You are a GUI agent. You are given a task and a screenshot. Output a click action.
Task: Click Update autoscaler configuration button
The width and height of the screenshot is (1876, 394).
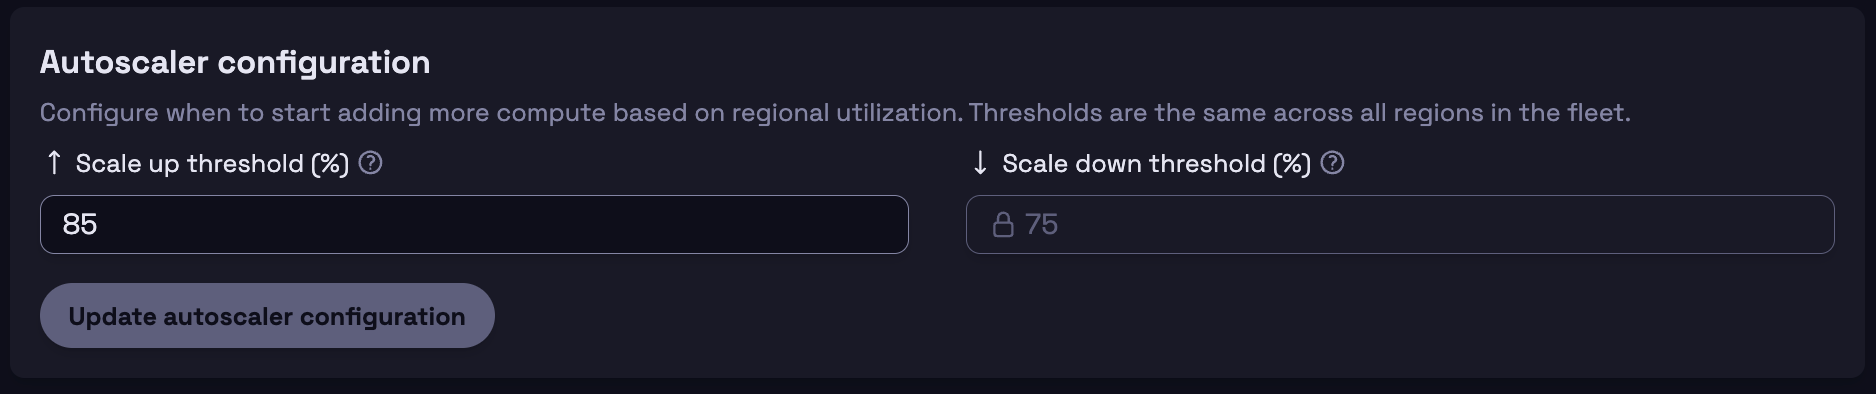tap(267, 316)
